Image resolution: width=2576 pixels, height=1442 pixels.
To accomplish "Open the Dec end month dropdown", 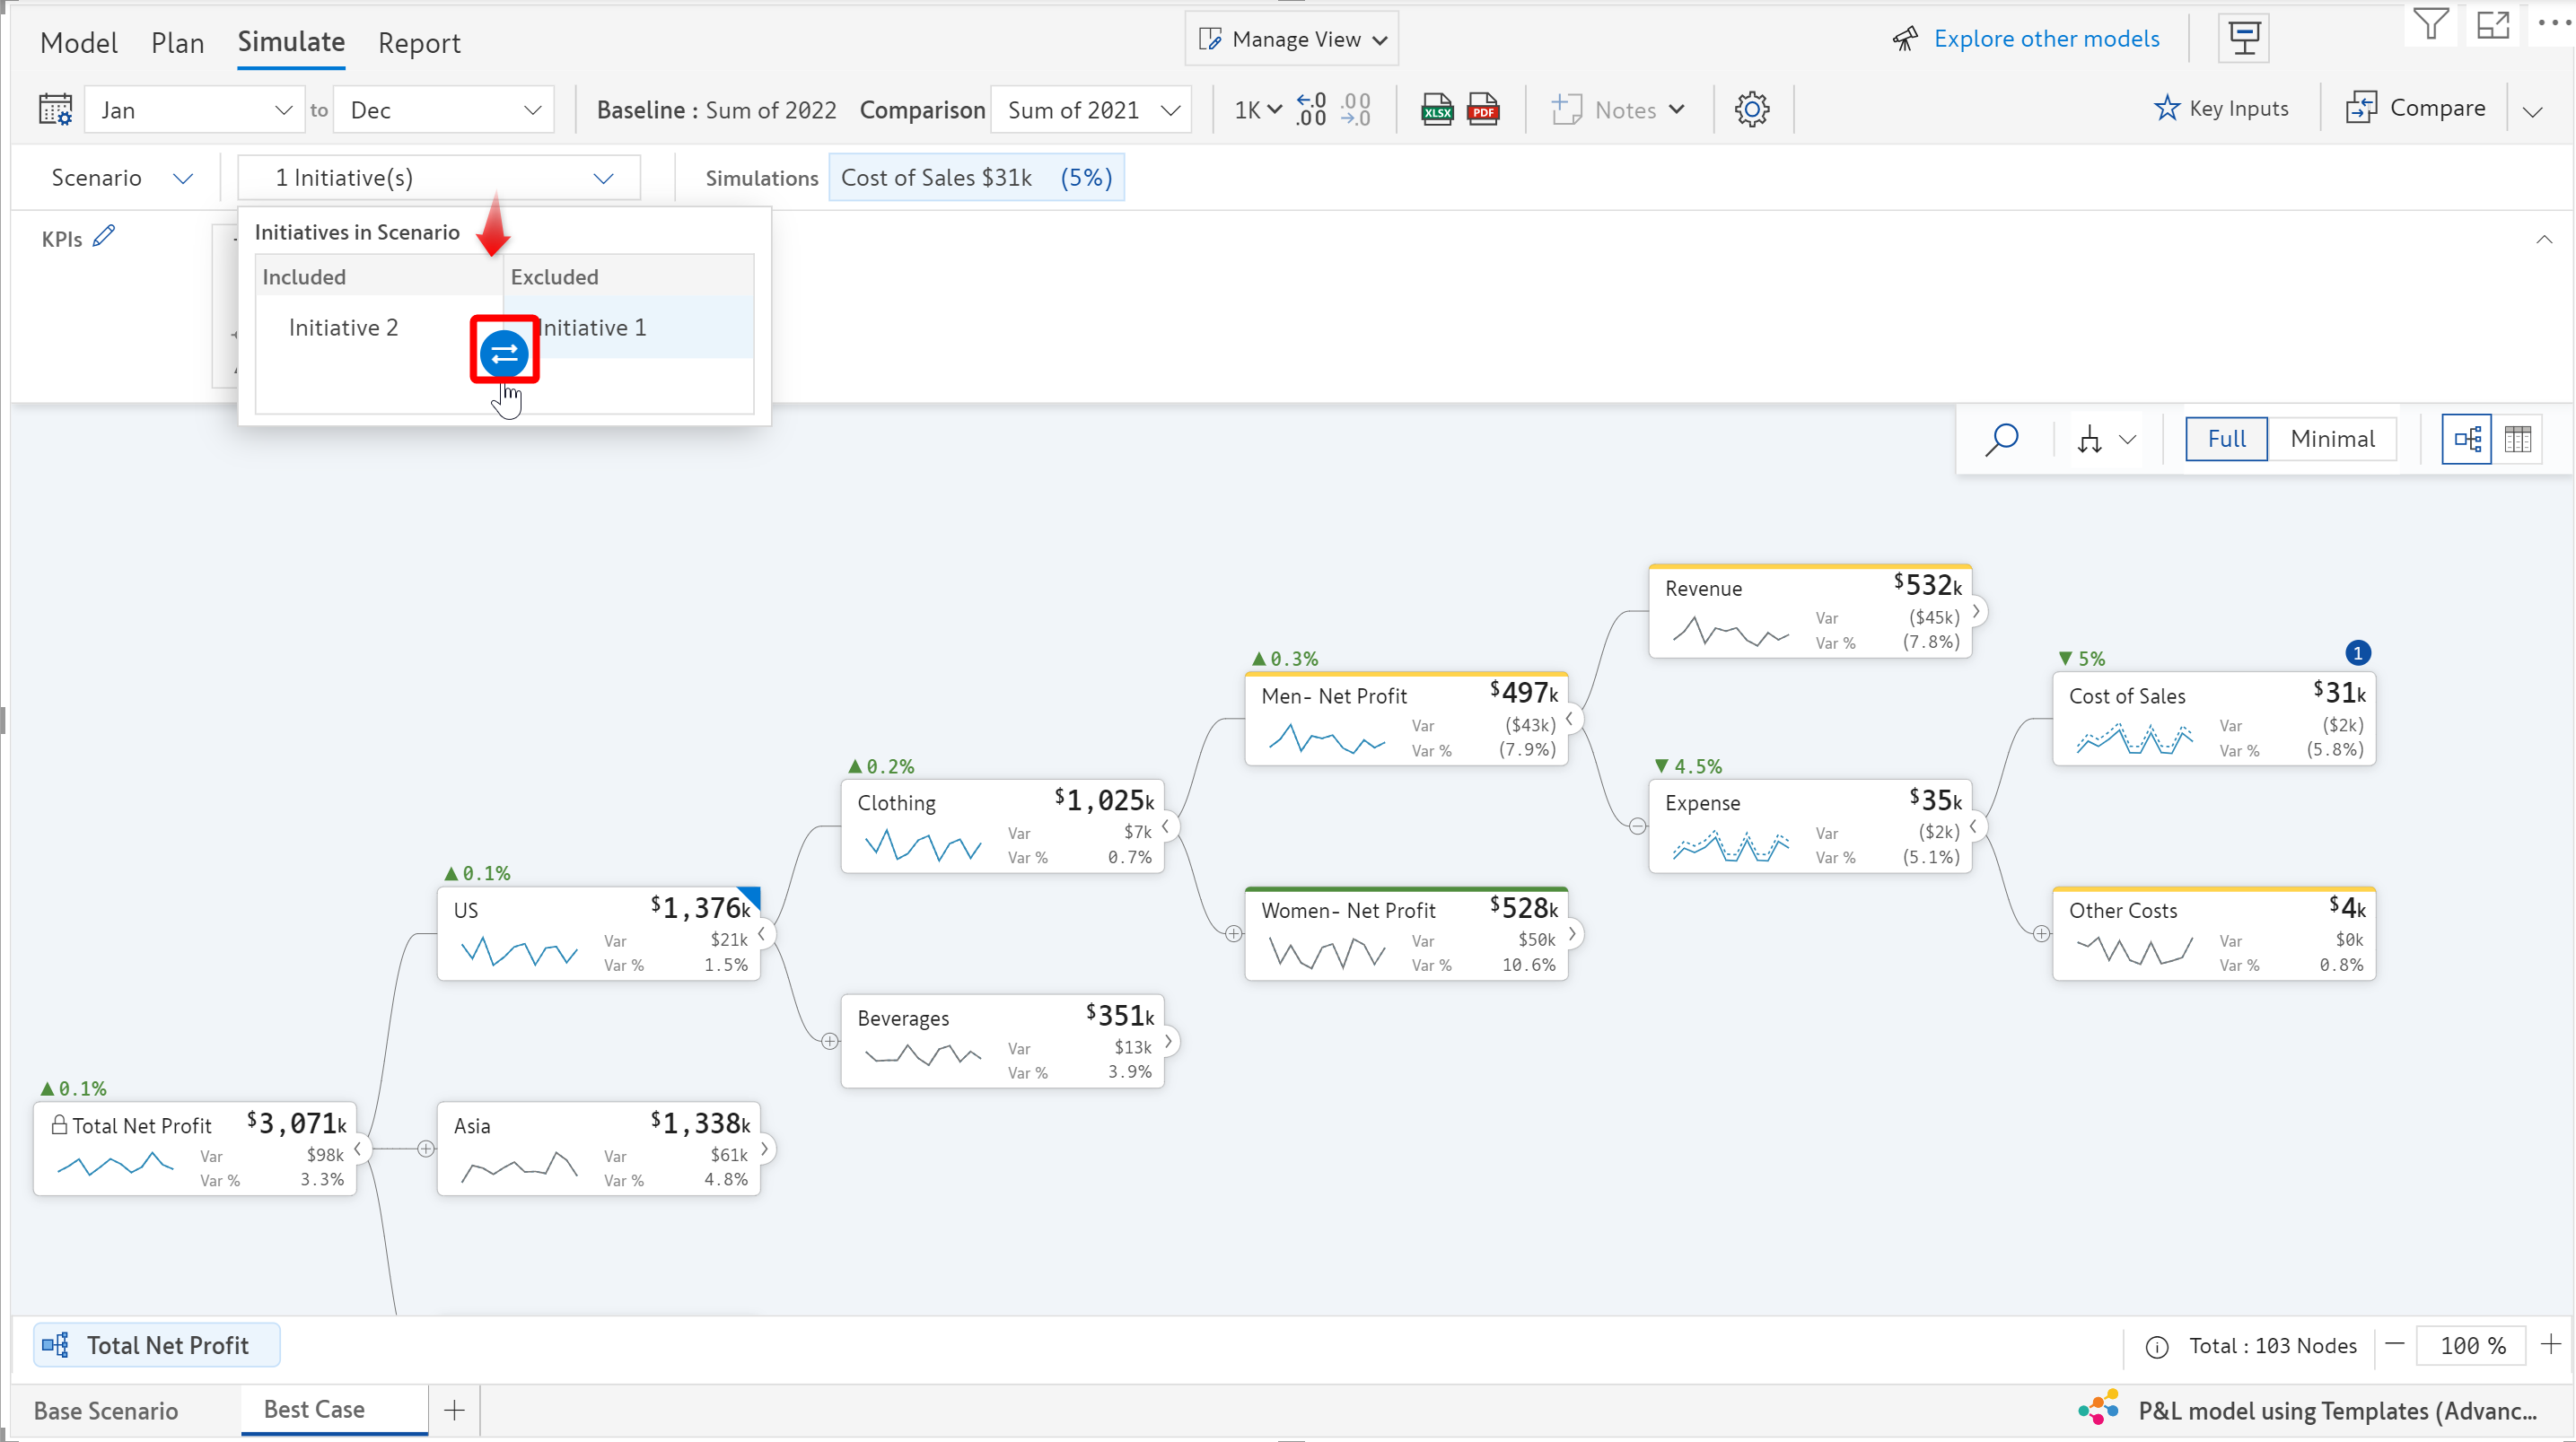I will 444,110.
